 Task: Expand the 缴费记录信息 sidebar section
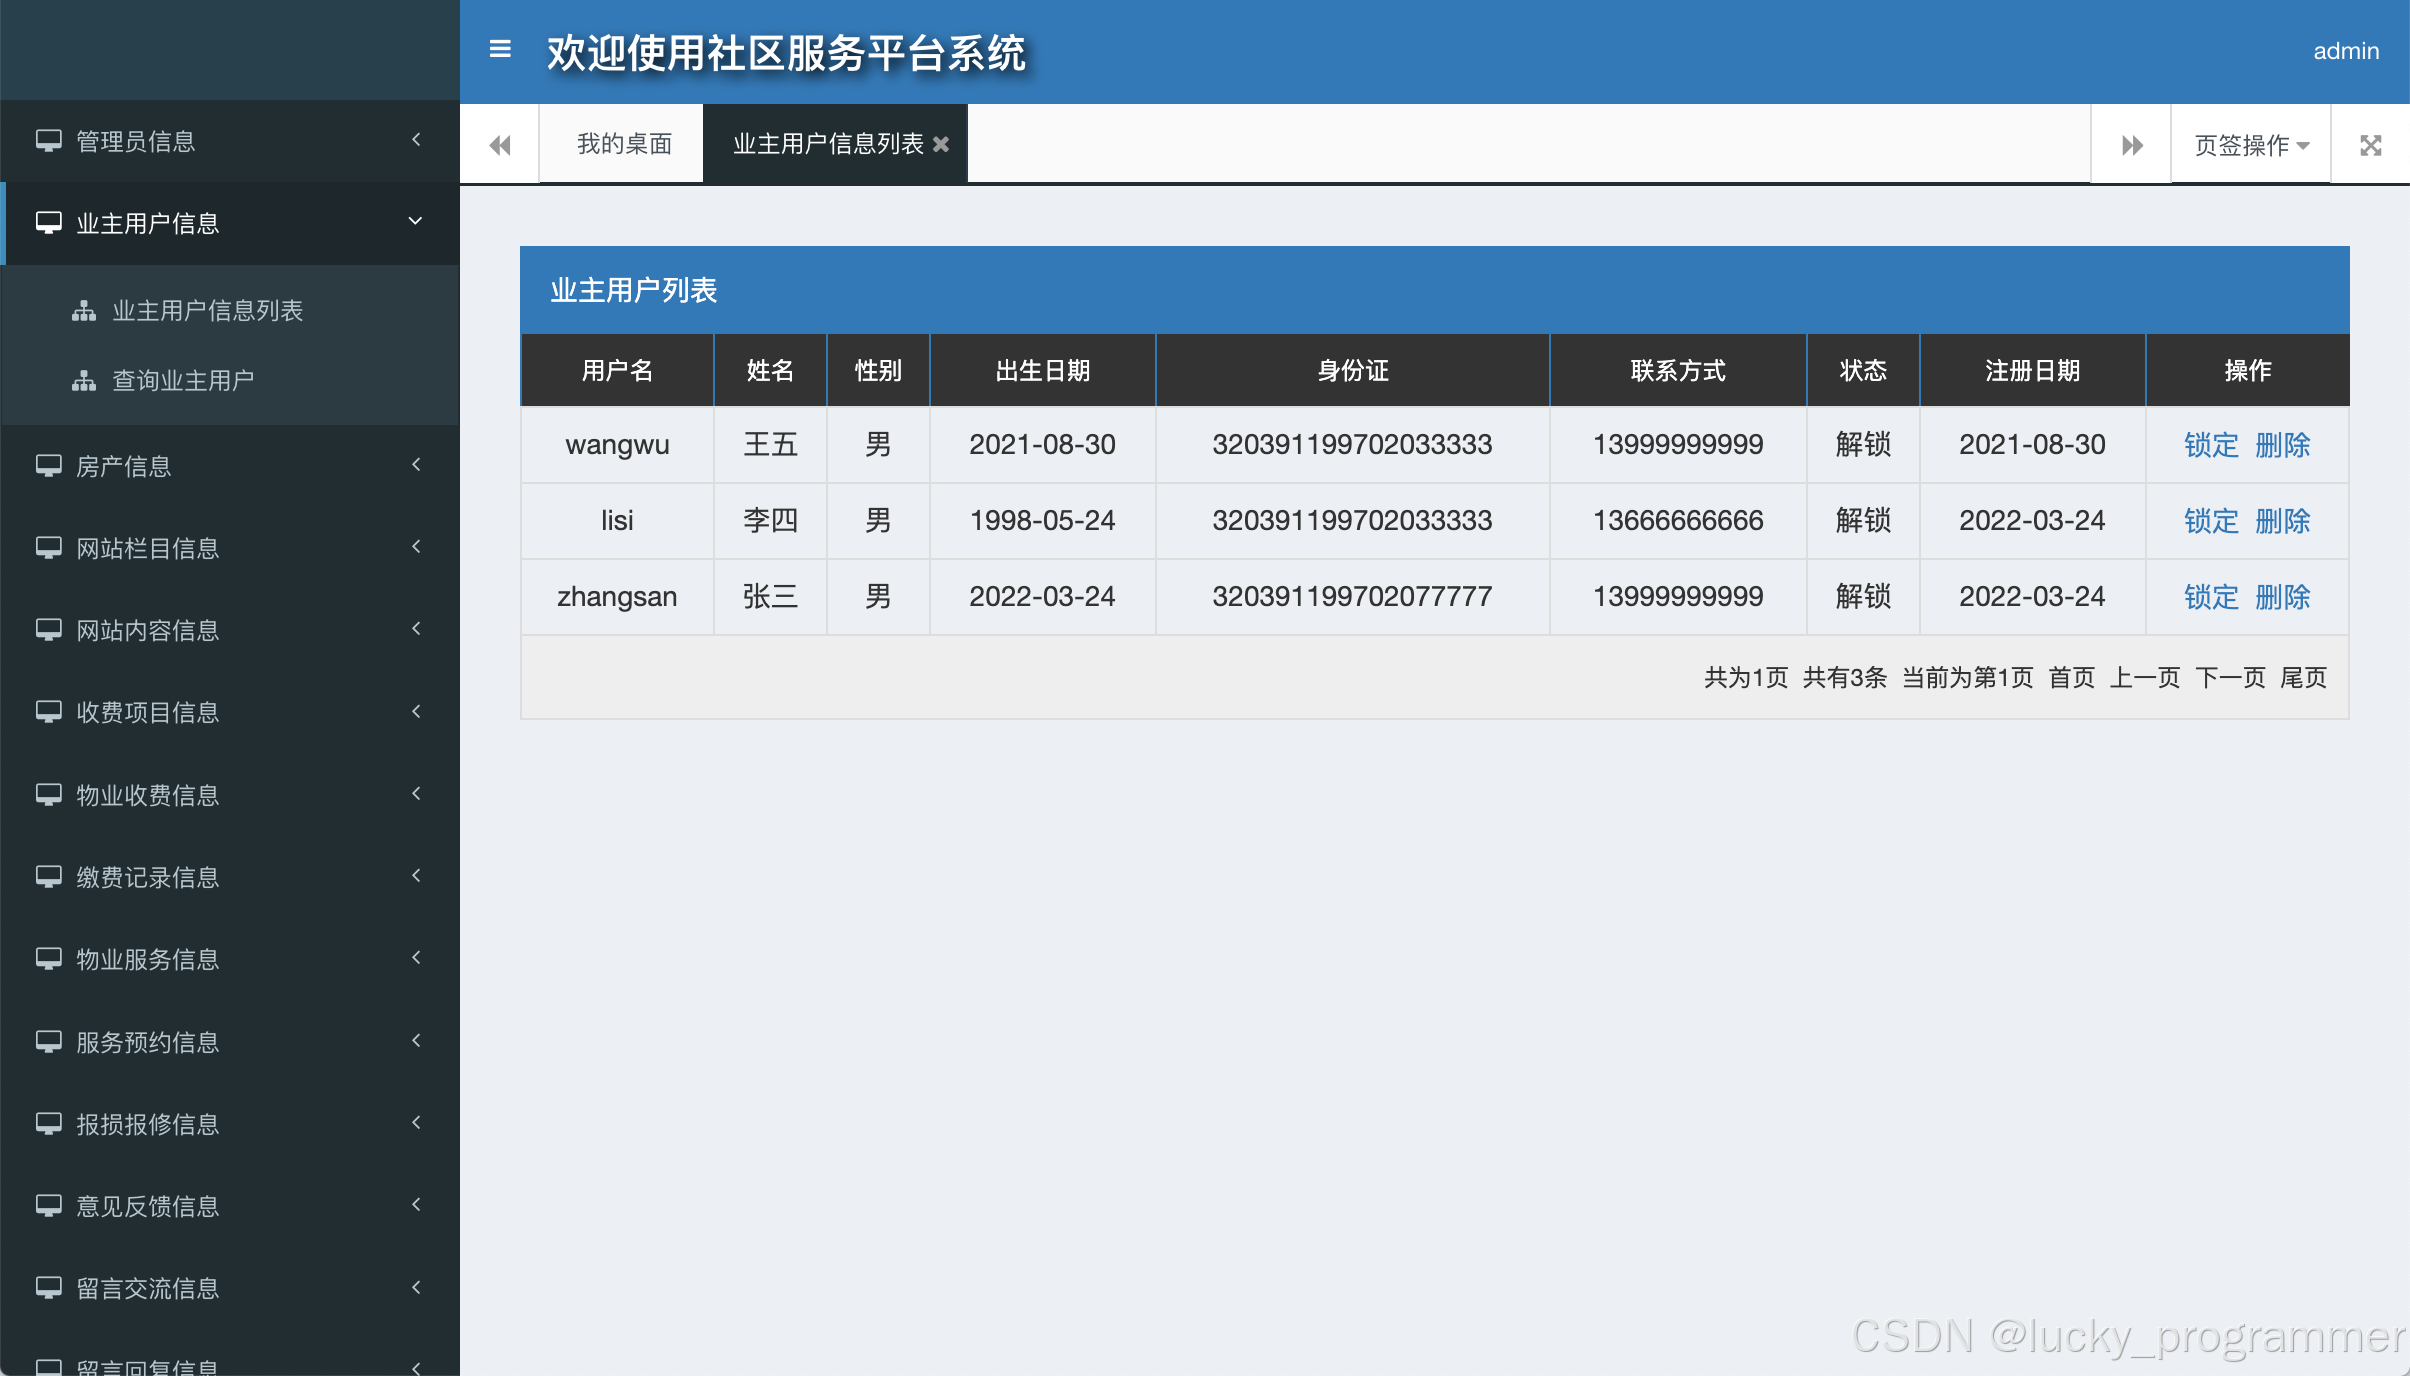click(x=148, y=877)
